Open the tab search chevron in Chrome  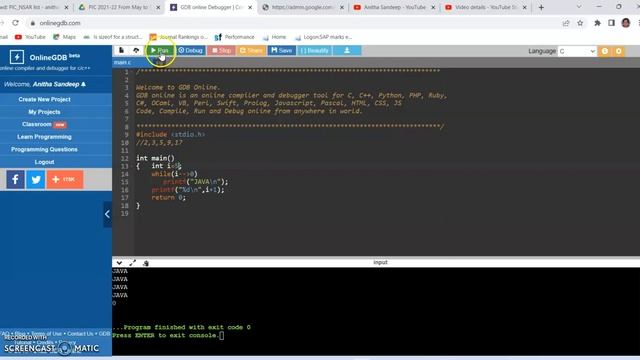coord(579,7)
